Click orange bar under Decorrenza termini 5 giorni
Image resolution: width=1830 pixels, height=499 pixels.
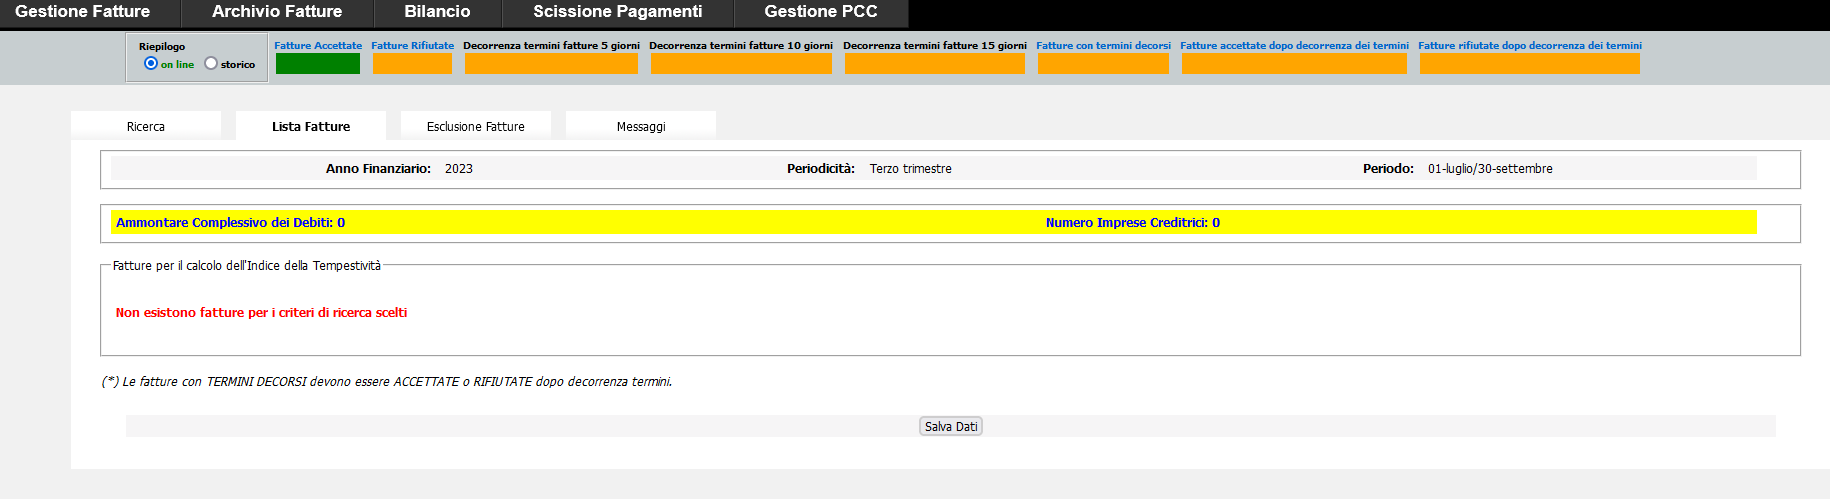(551, 64)
